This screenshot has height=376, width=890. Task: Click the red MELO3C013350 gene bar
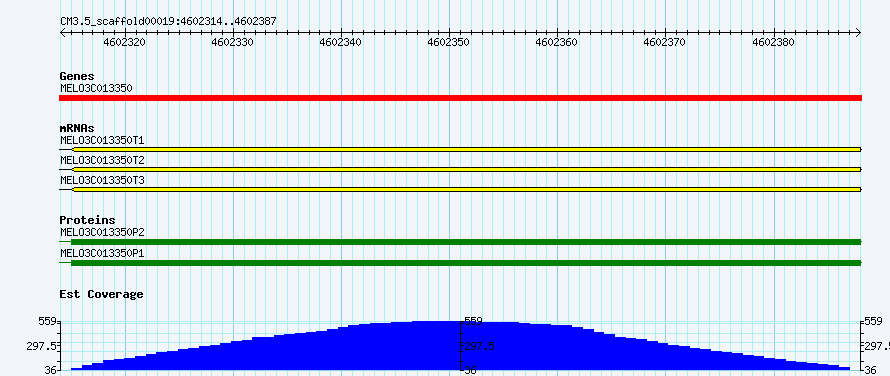point(460,98)
